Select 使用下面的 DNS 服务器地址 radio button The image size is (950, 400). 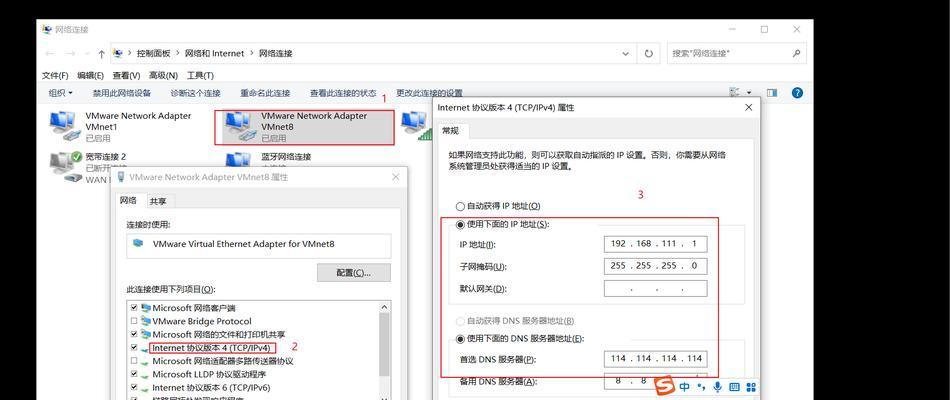pyautogui.click(x=460, y=338)
